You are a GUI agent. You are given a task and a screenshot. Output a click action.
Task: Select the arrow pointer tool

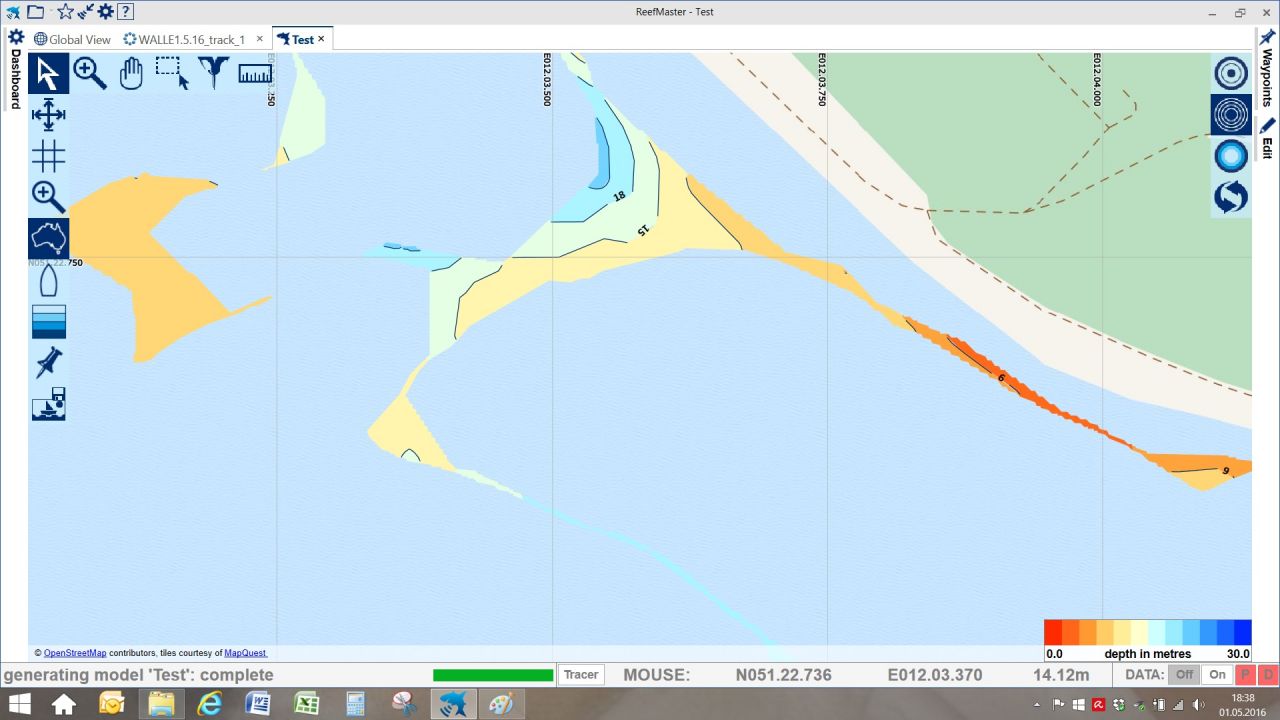tap(48, 74)
